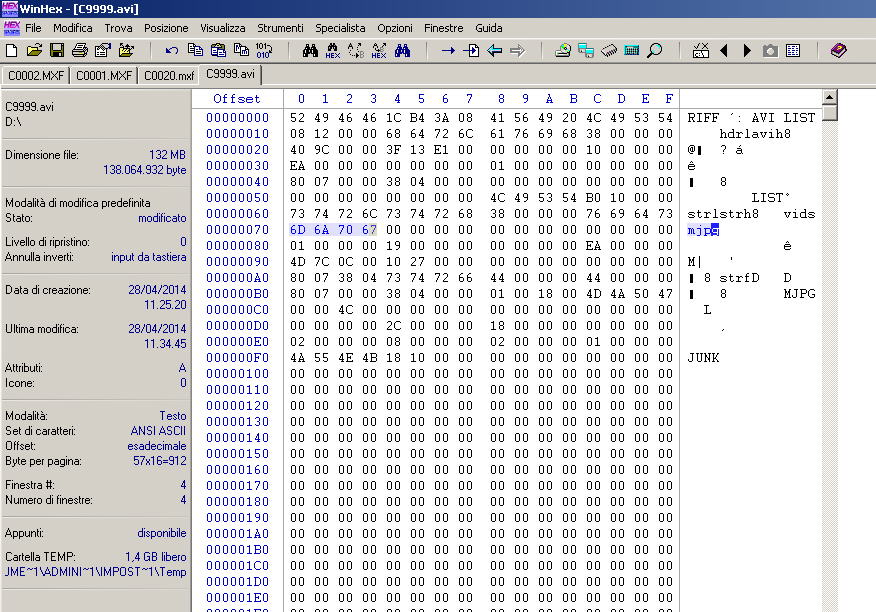Click the camera snapshot icon

770,50
